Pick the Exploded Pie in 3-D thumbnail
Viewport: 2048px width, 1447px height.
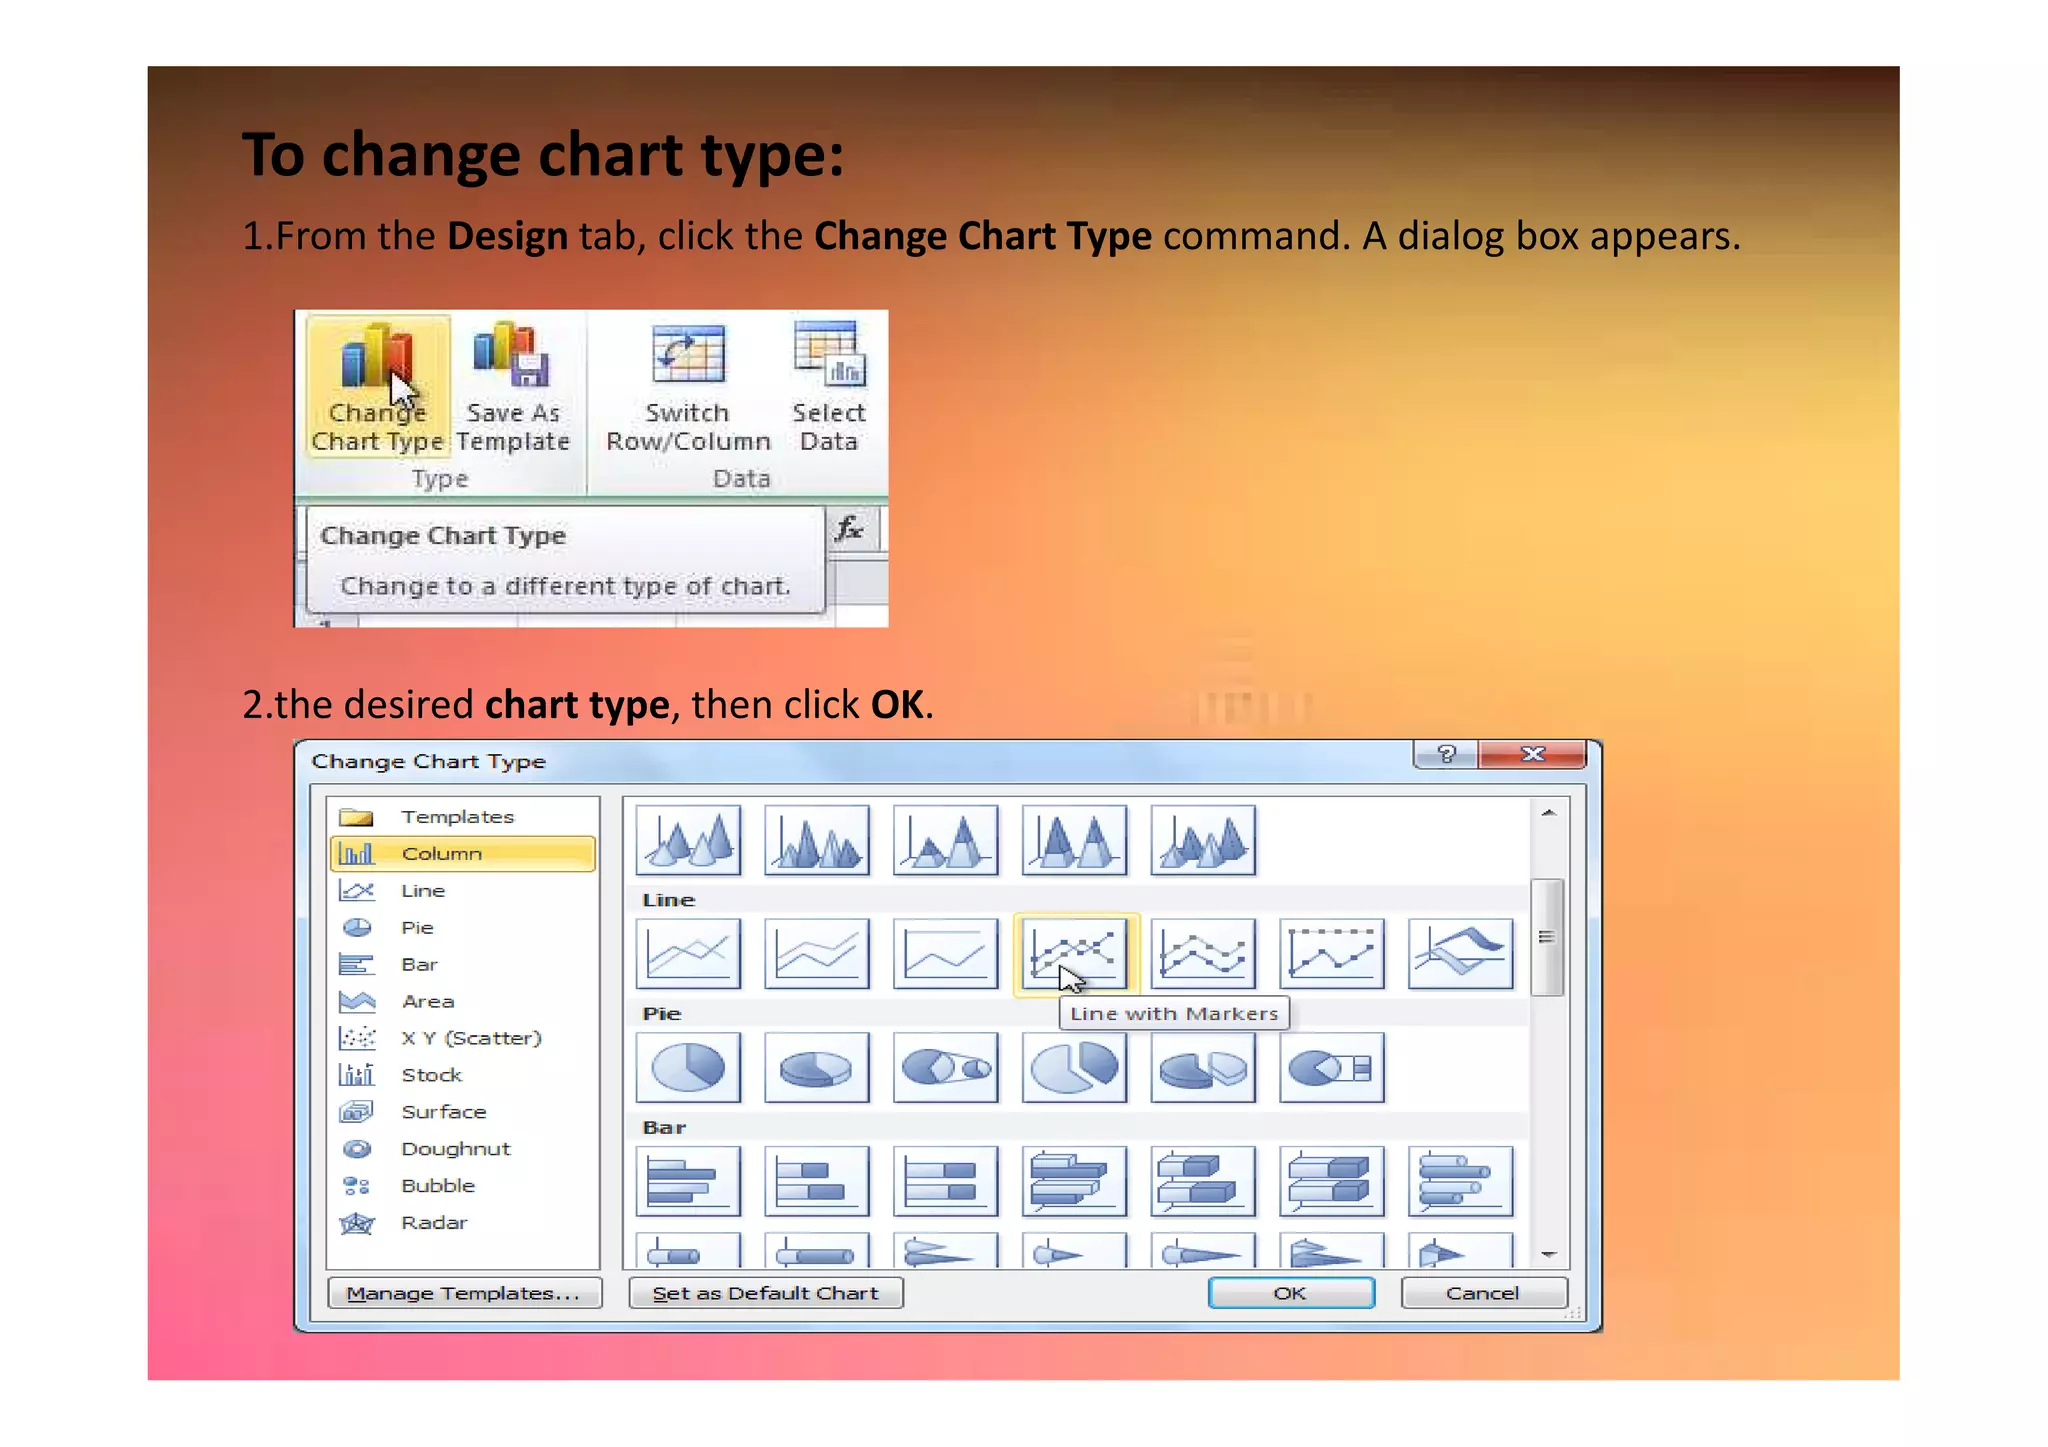coord(1203,1068)
